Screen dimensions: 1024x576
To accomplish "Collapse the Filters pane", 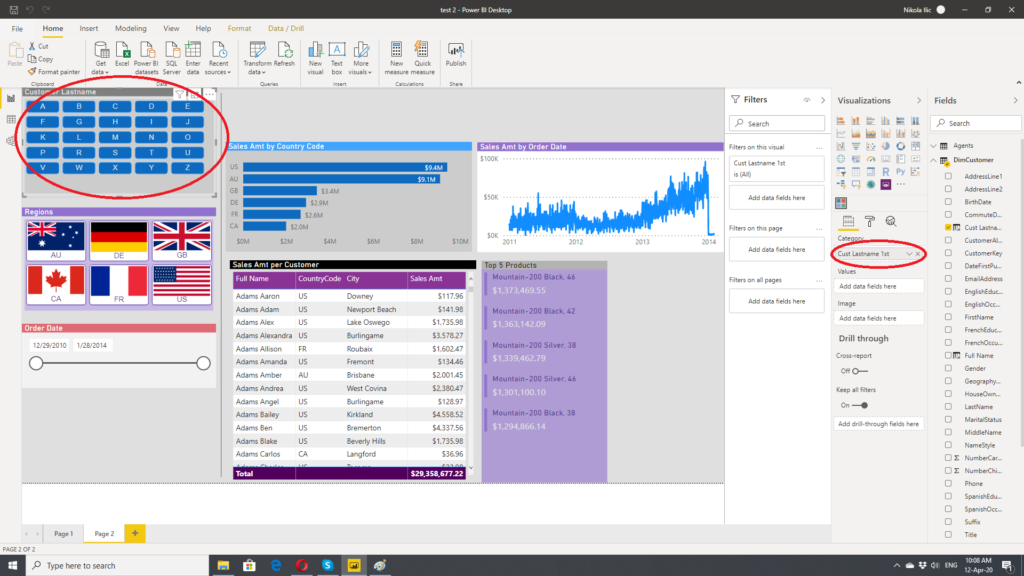I will pos(823,100).
